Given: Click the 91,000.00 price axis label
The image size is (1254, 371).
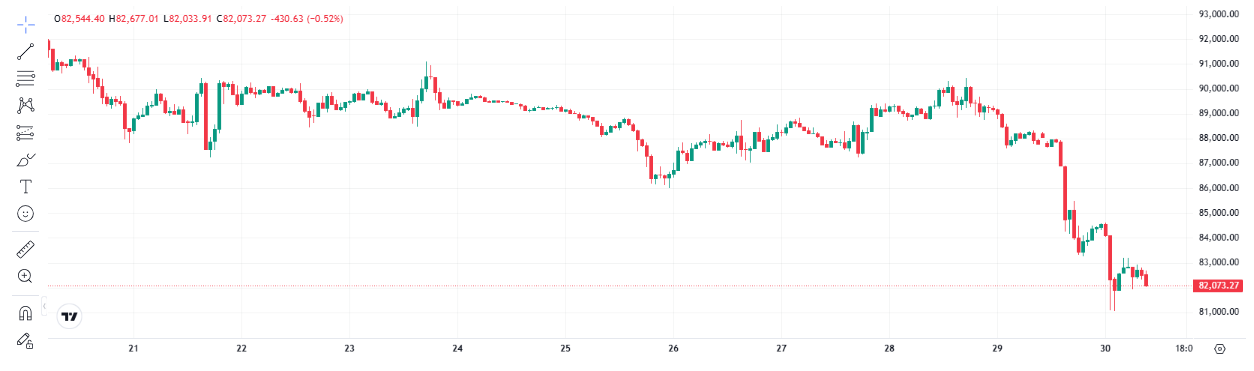Looking at the screenshot, I should (x=1219, y=64).
